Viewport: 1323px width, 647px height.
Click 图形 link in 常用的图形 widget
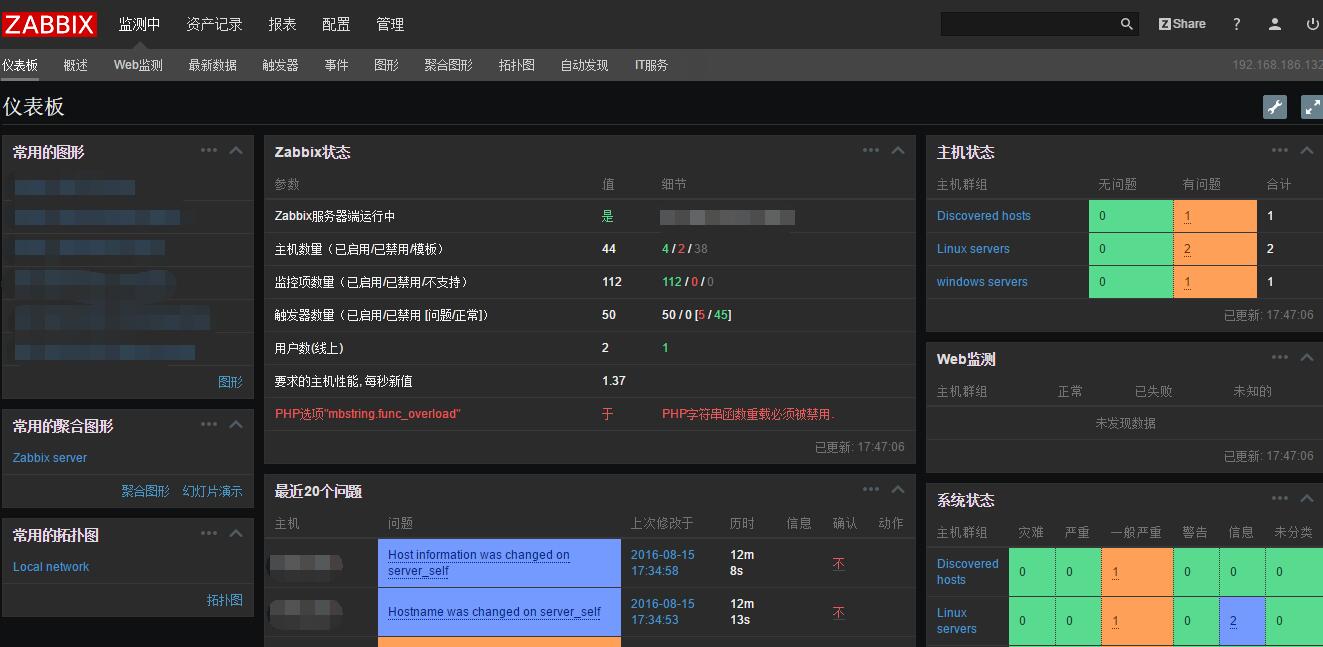(x=230, y=382)
